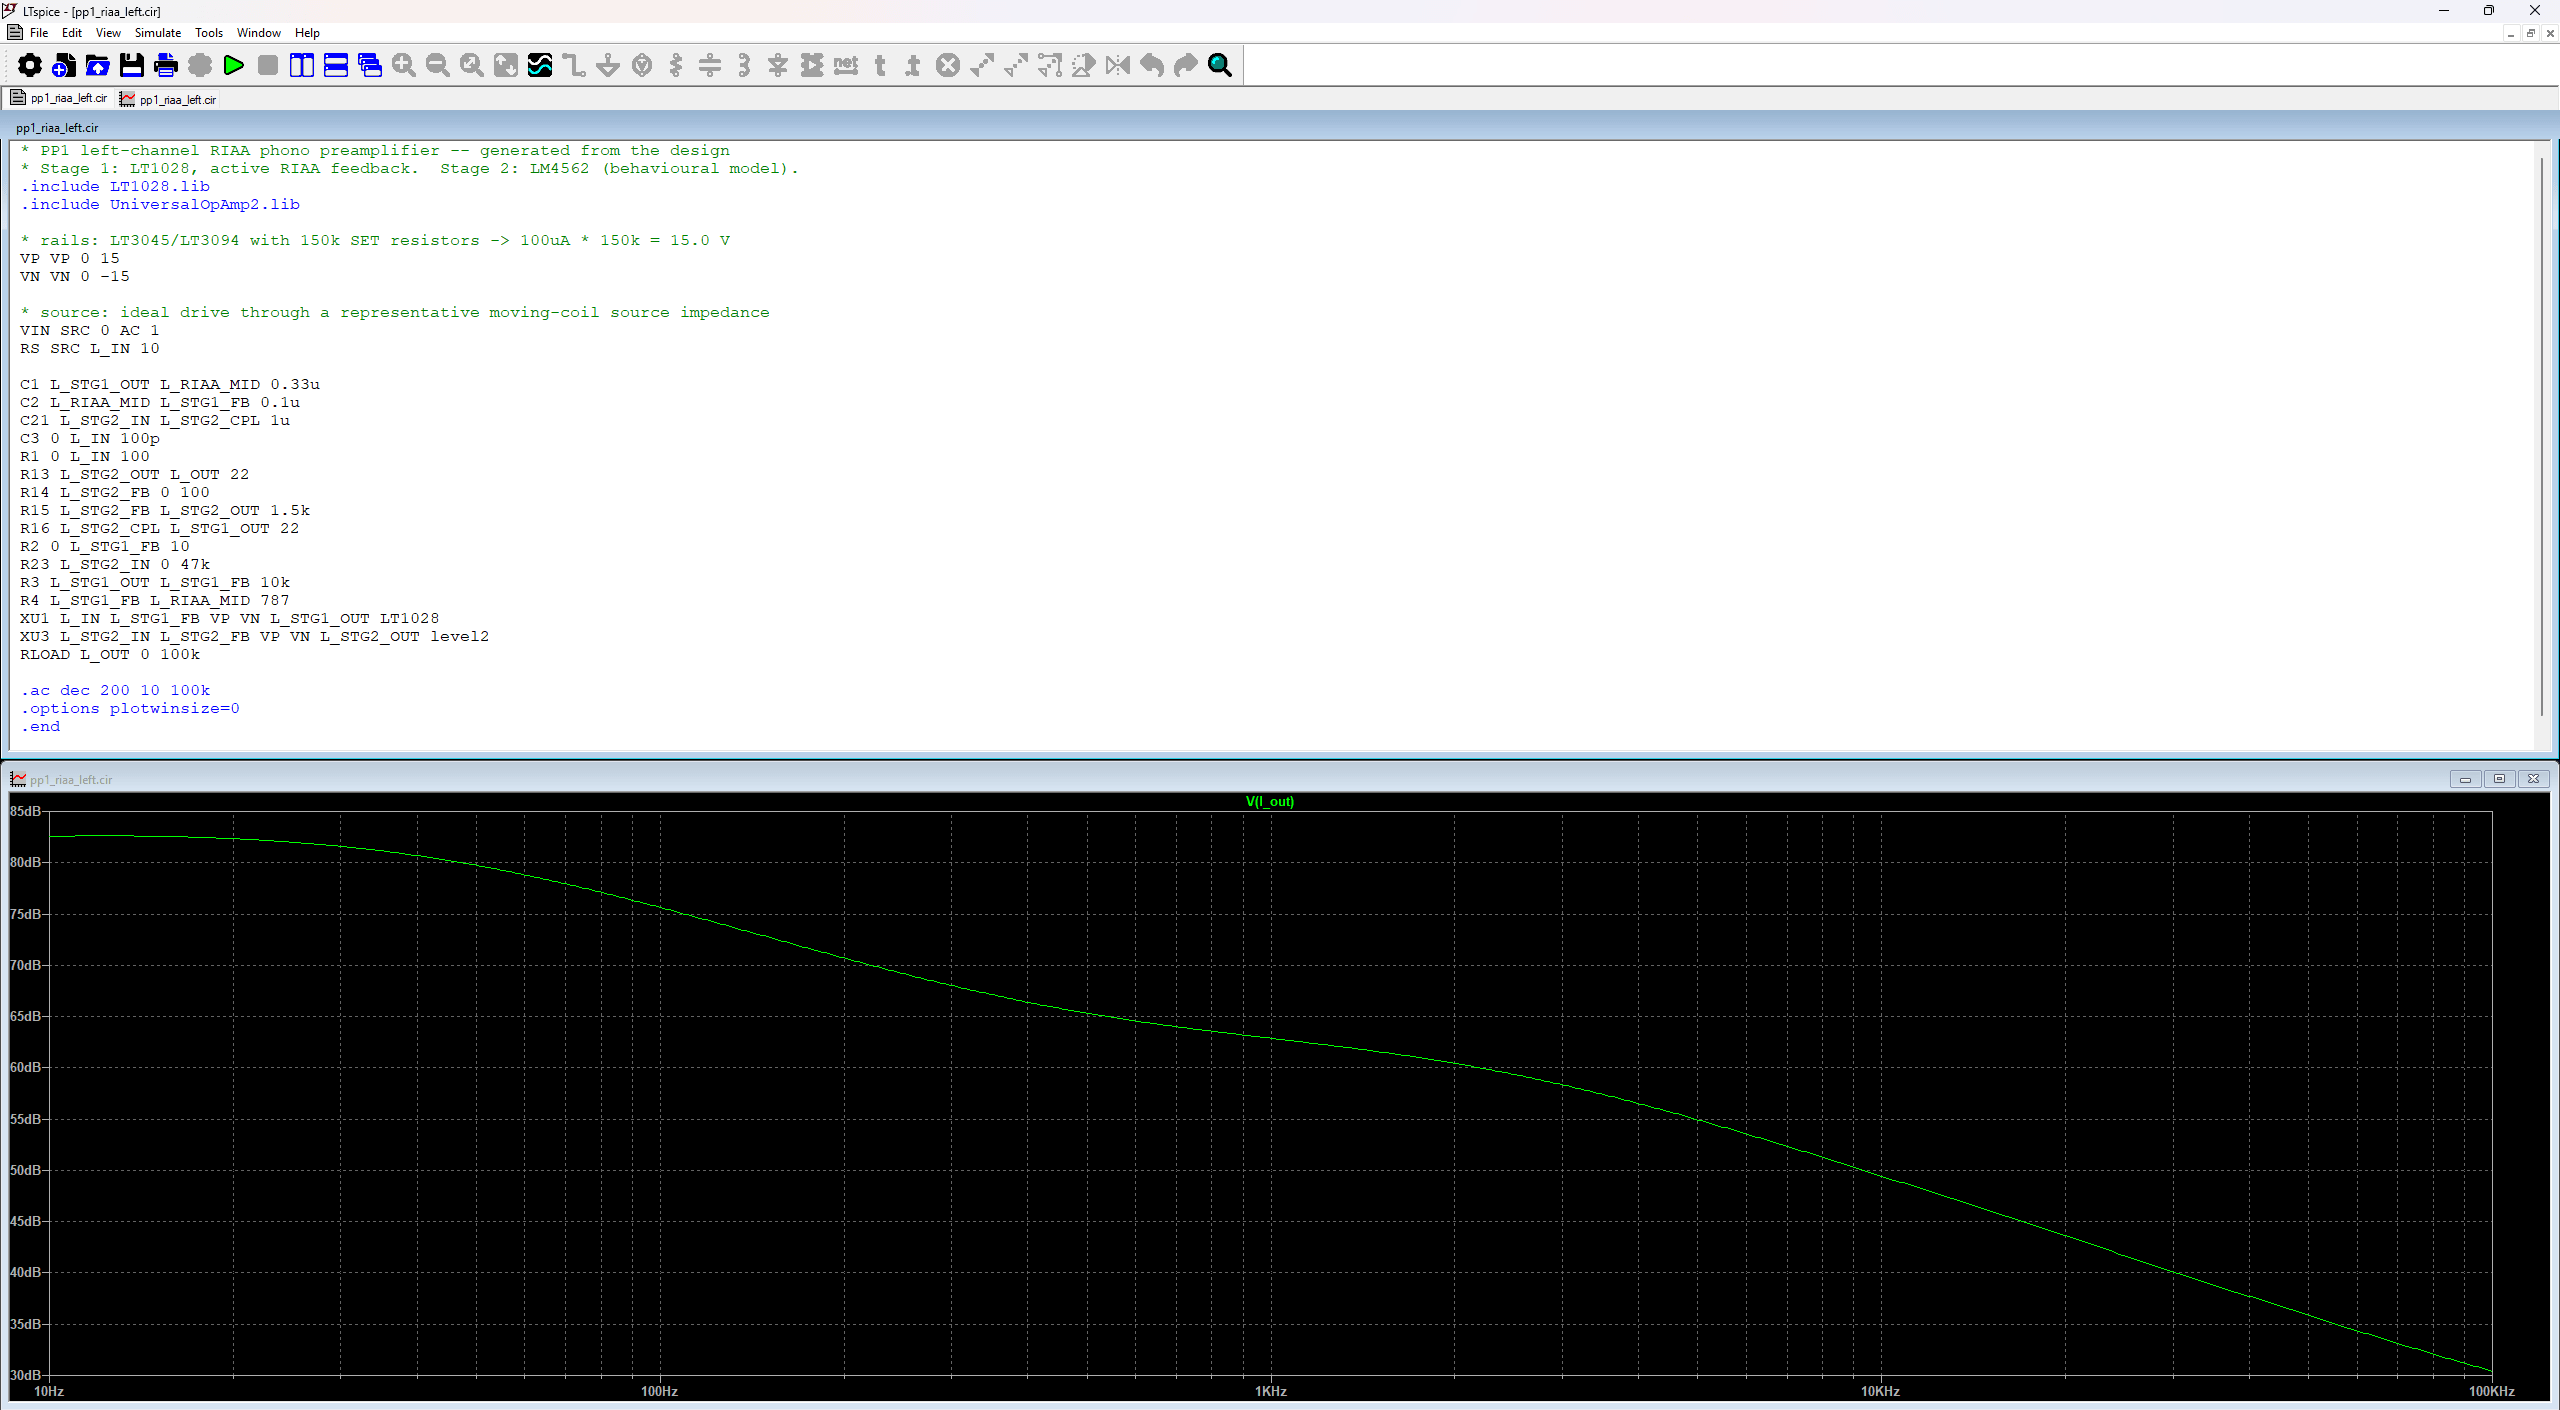This screenshot has height=1410, width=2560.
Task: Tile windows vertically using the toolbar icon
Action: point(302,66)
